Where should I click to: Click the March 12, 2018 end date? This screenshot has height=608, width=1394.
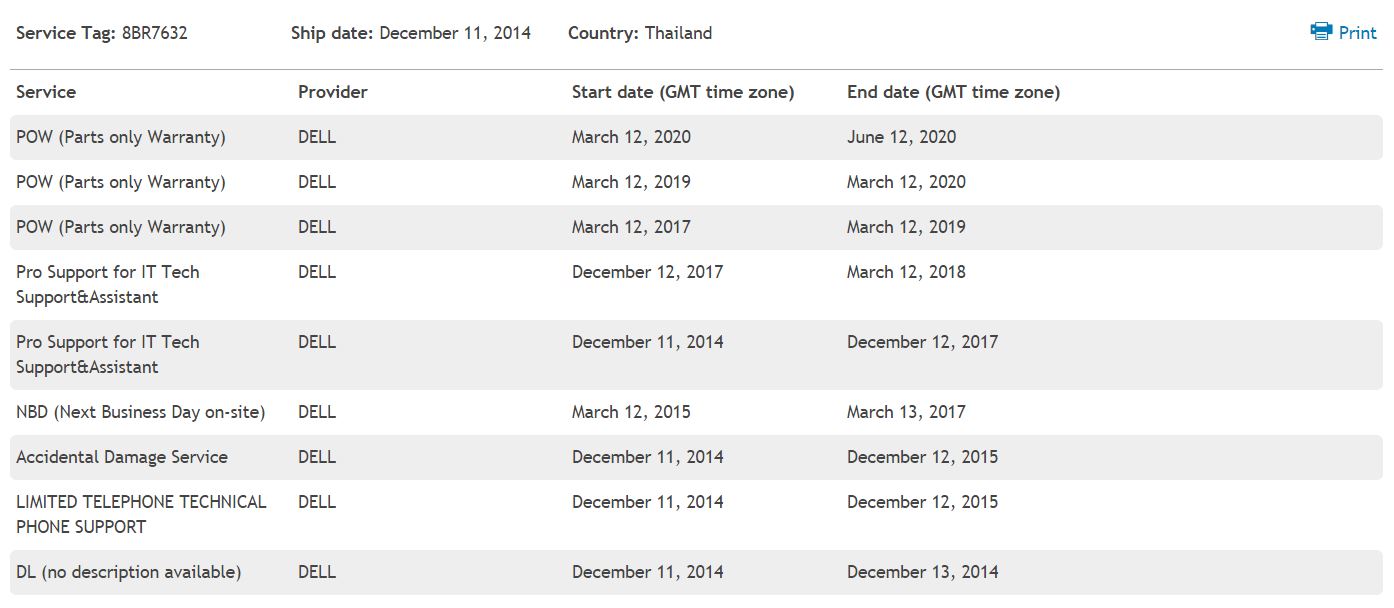[906, 272]
